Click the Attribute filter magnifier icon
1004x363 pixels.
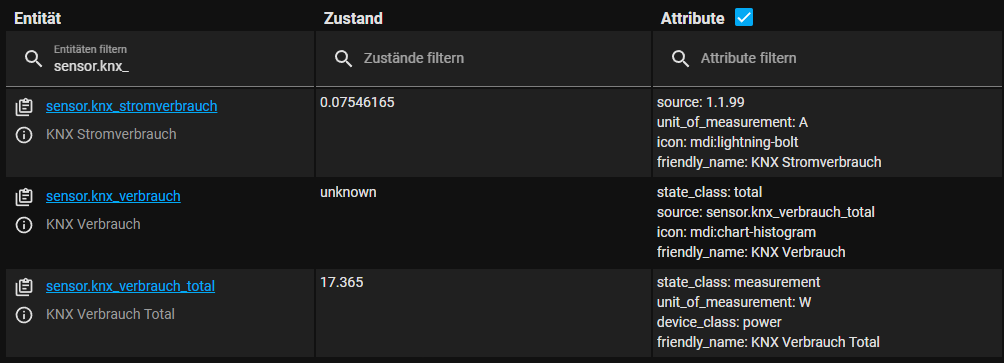tap(681, 59)
